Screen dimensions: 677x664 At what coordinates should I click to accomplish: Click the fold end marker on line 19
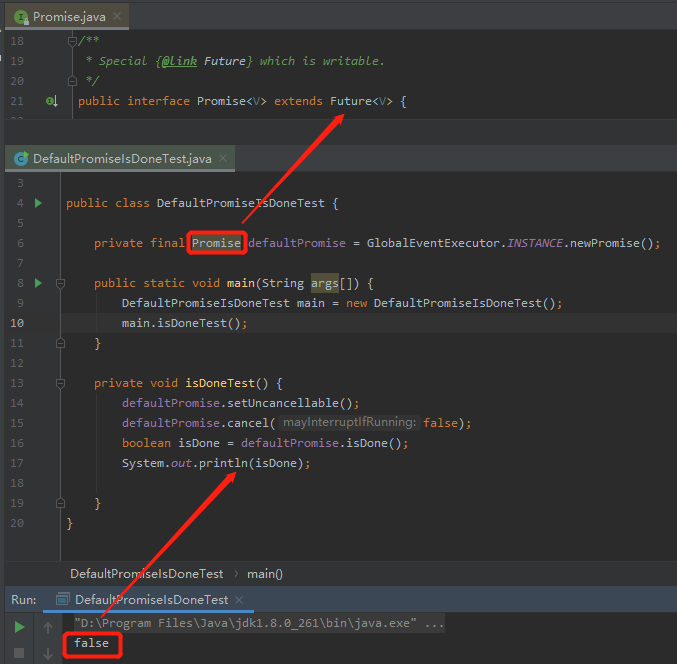point(60,503)
